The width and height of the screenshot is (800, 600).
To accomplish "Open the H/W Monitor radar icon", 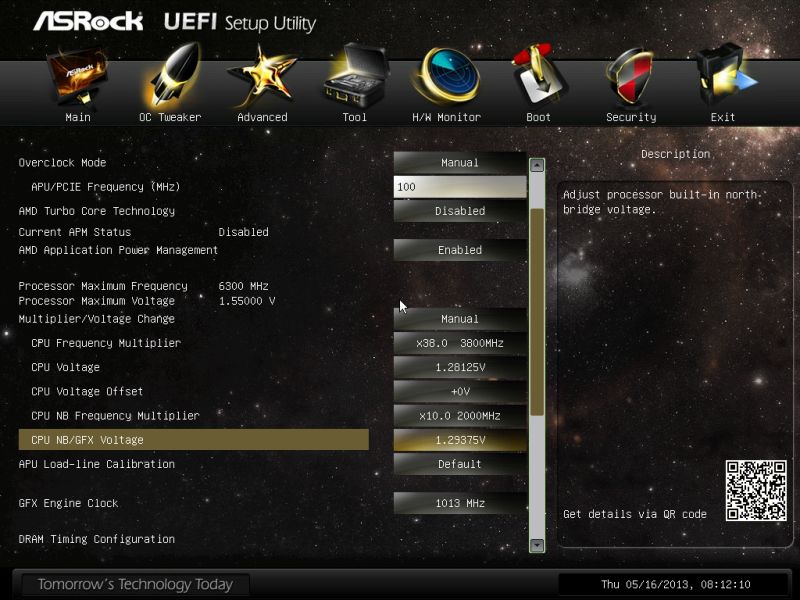I will pos(447,76).
